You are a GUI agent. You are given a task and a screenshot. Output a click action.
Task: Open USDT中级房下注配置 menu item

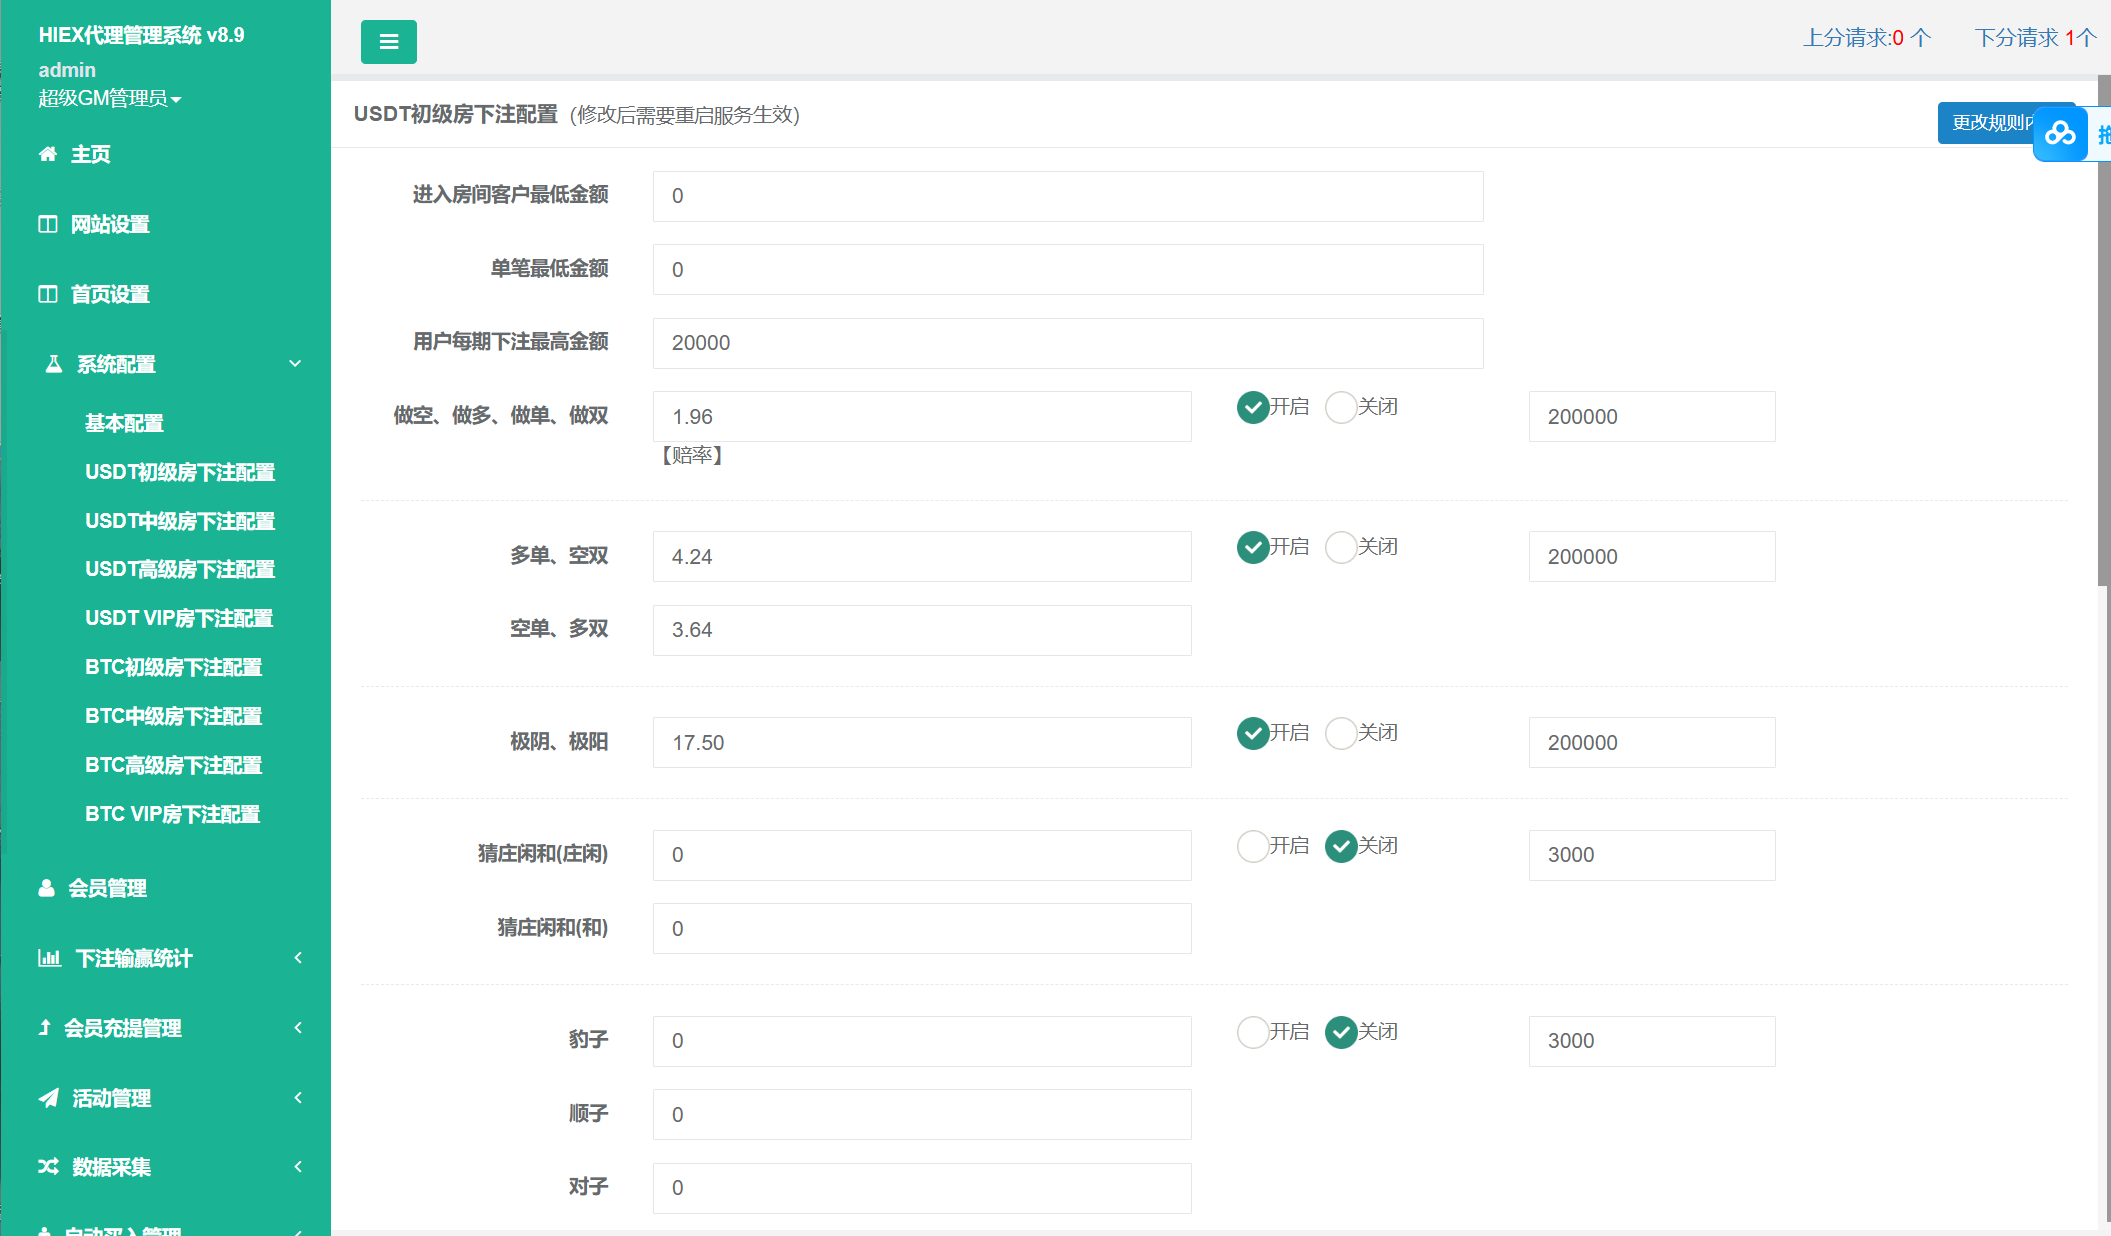[x=180, y=521]
